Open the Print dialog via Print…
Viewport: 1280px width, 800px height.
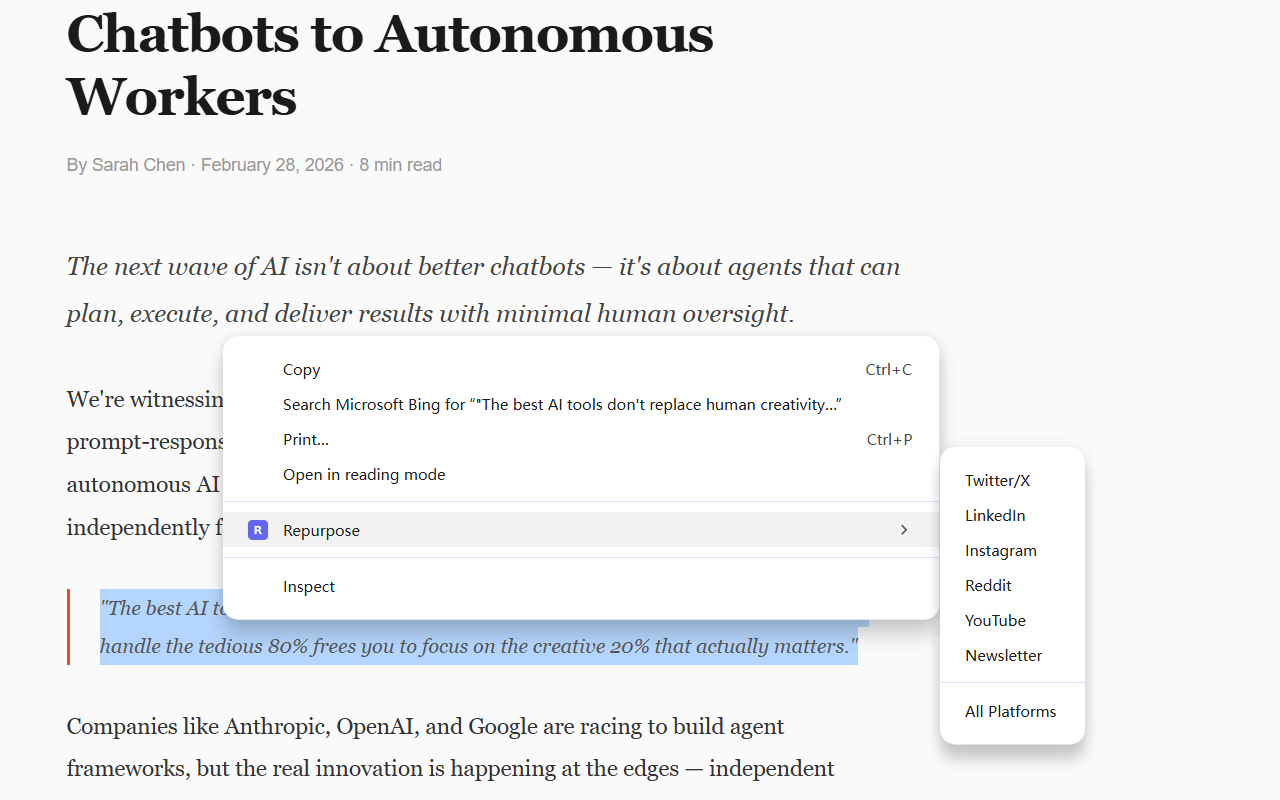click(x=305, y=439)
